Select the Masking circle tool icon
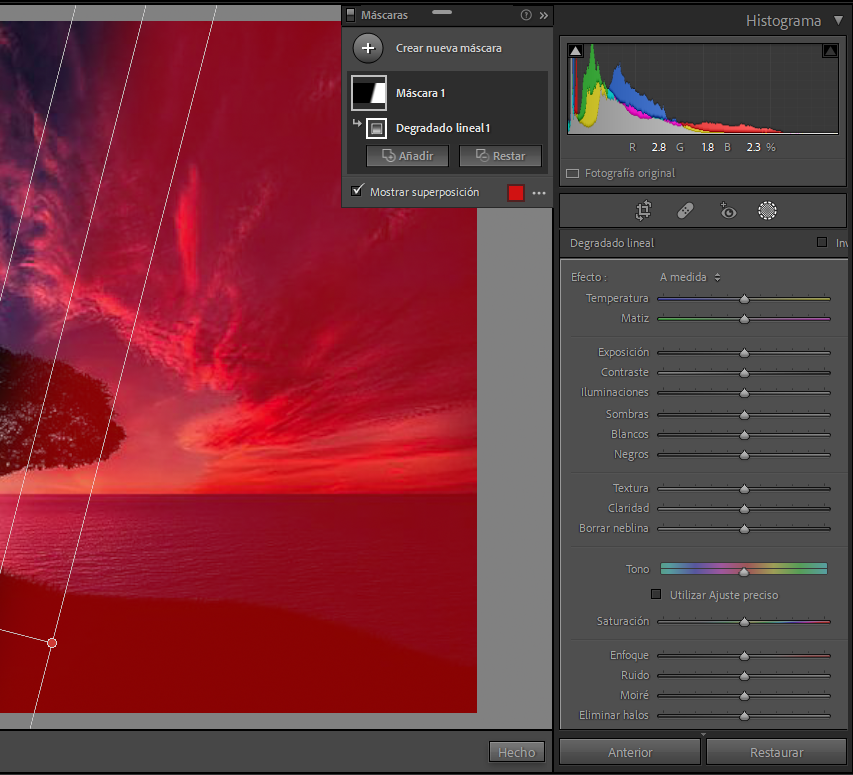The height and width of the screenshot is (775, 853). pyautogui.click(x=767, y=210)
